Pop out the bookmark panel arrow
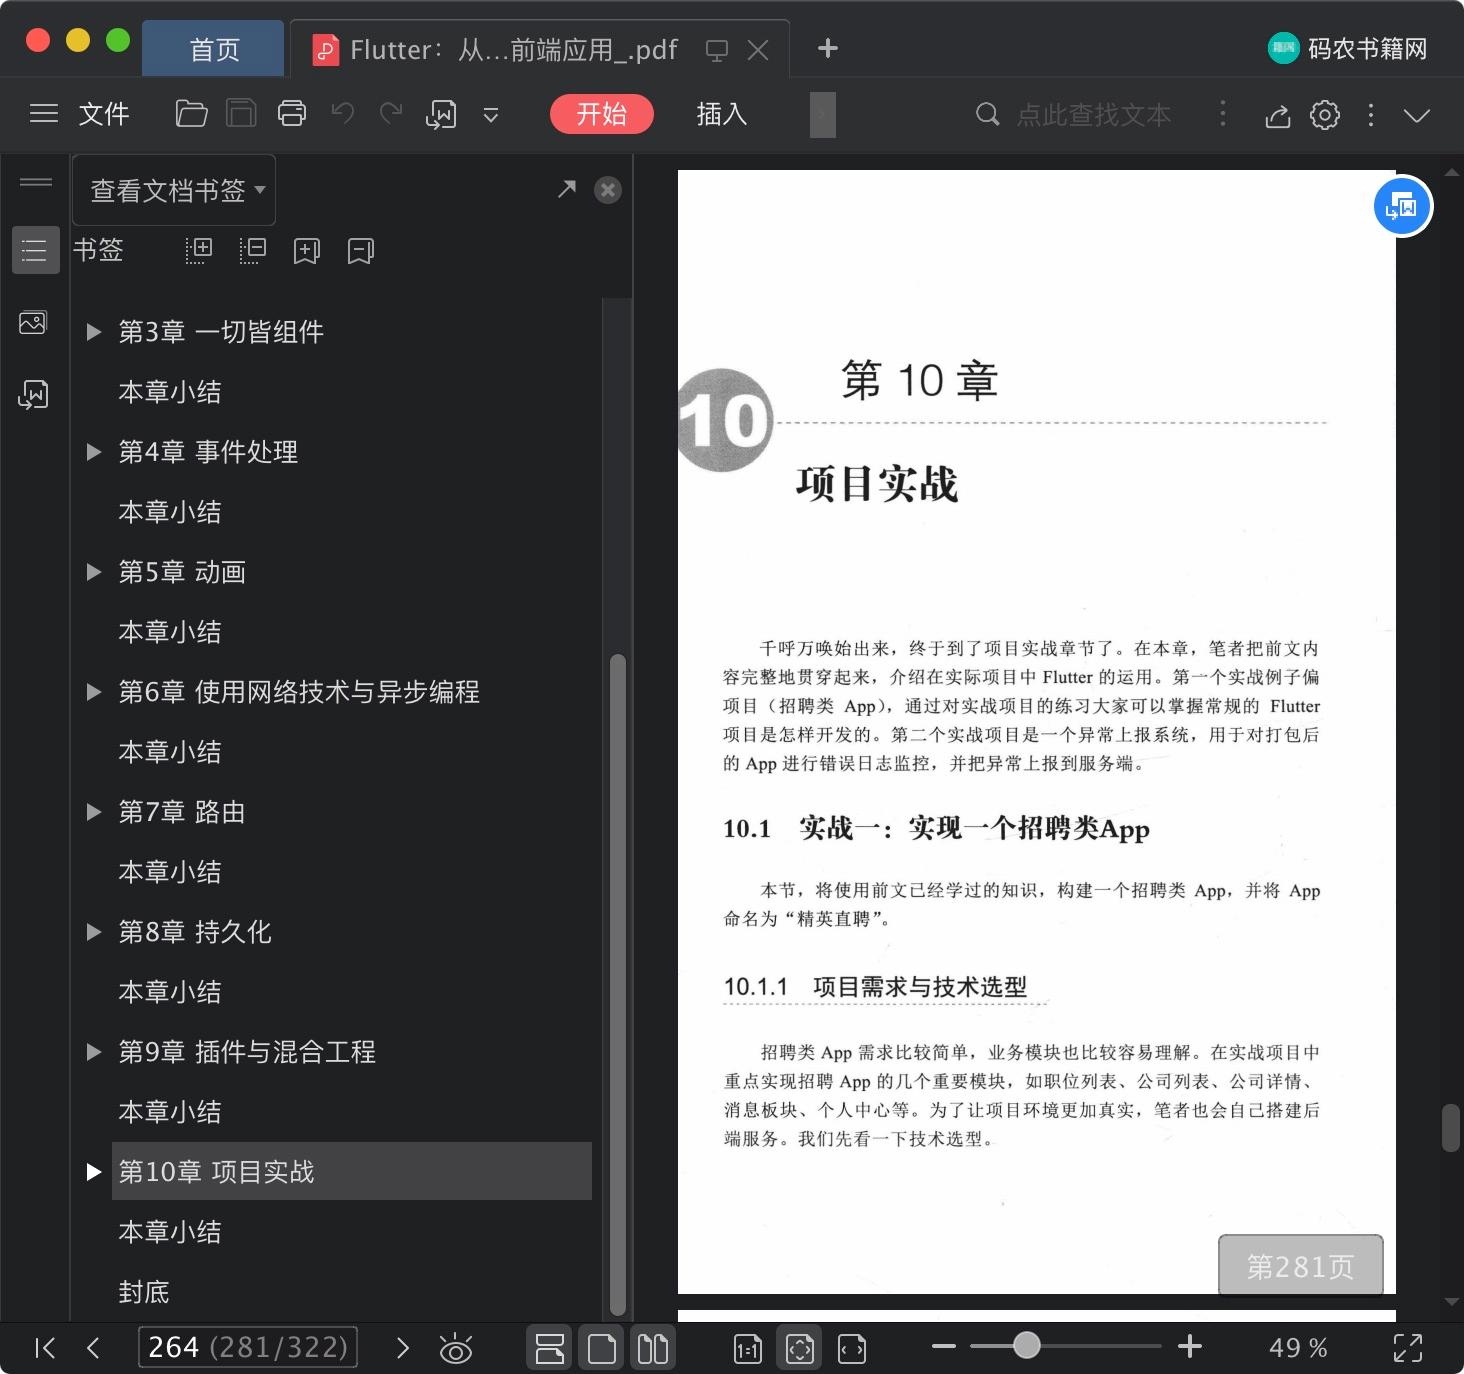Viewport: 1464px width, 1374px height. [567, 188]
